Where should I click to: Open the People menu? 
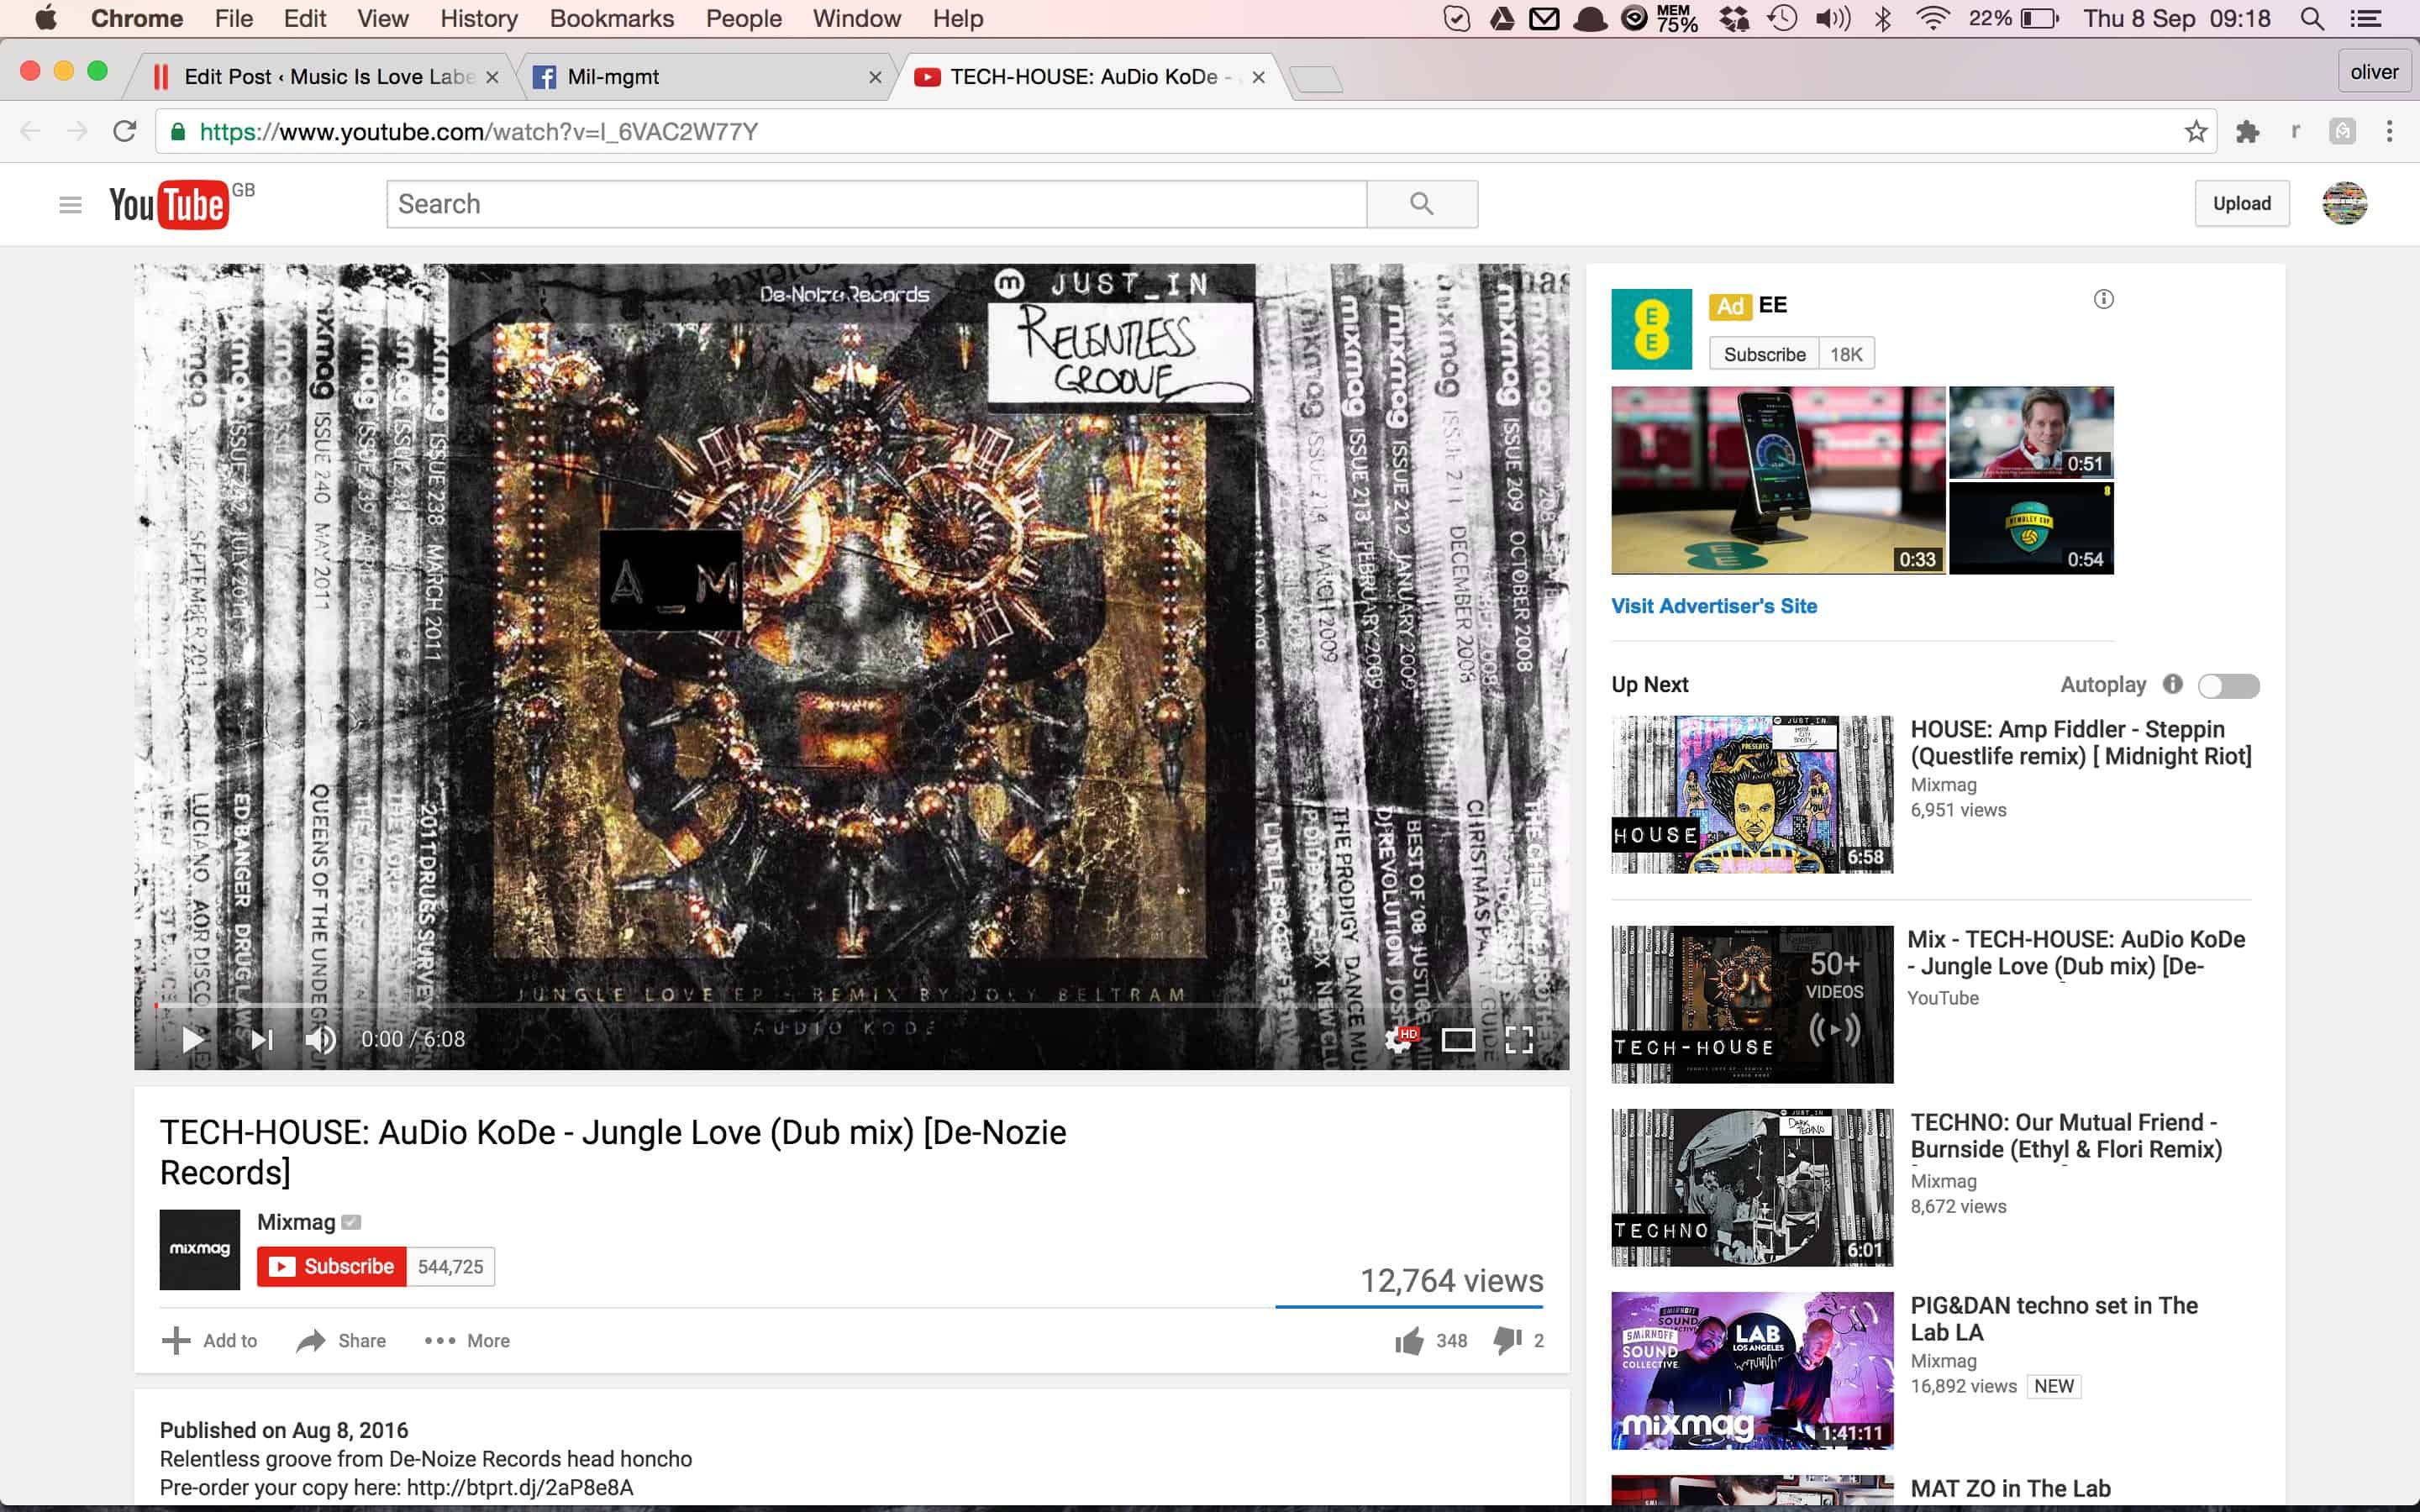click(x=743, y=18)
